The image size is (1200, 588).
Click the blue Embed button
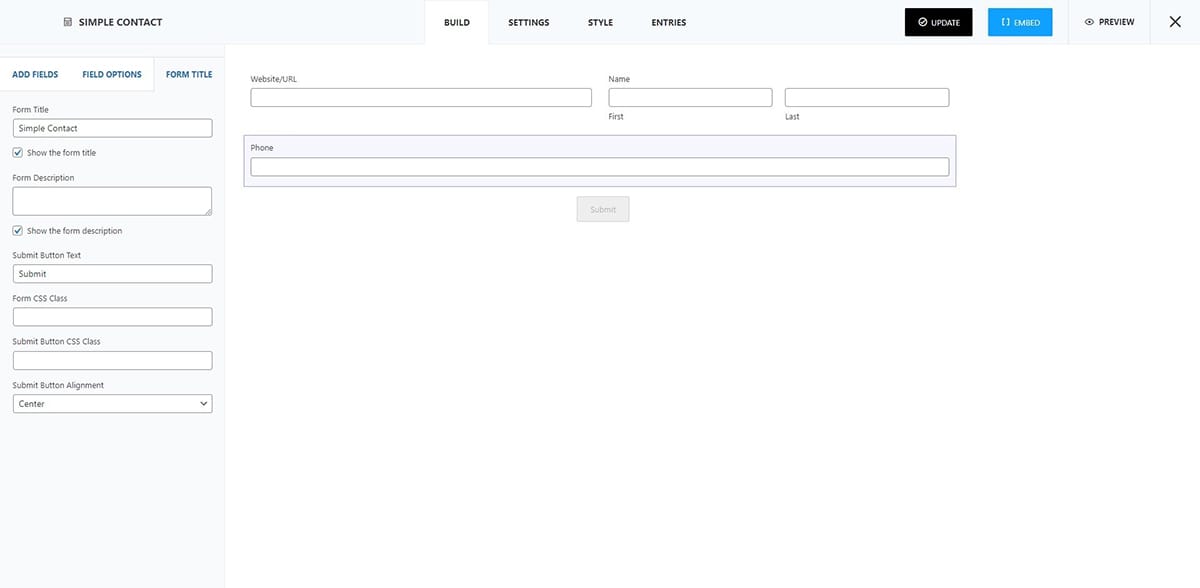(1020, 22)
